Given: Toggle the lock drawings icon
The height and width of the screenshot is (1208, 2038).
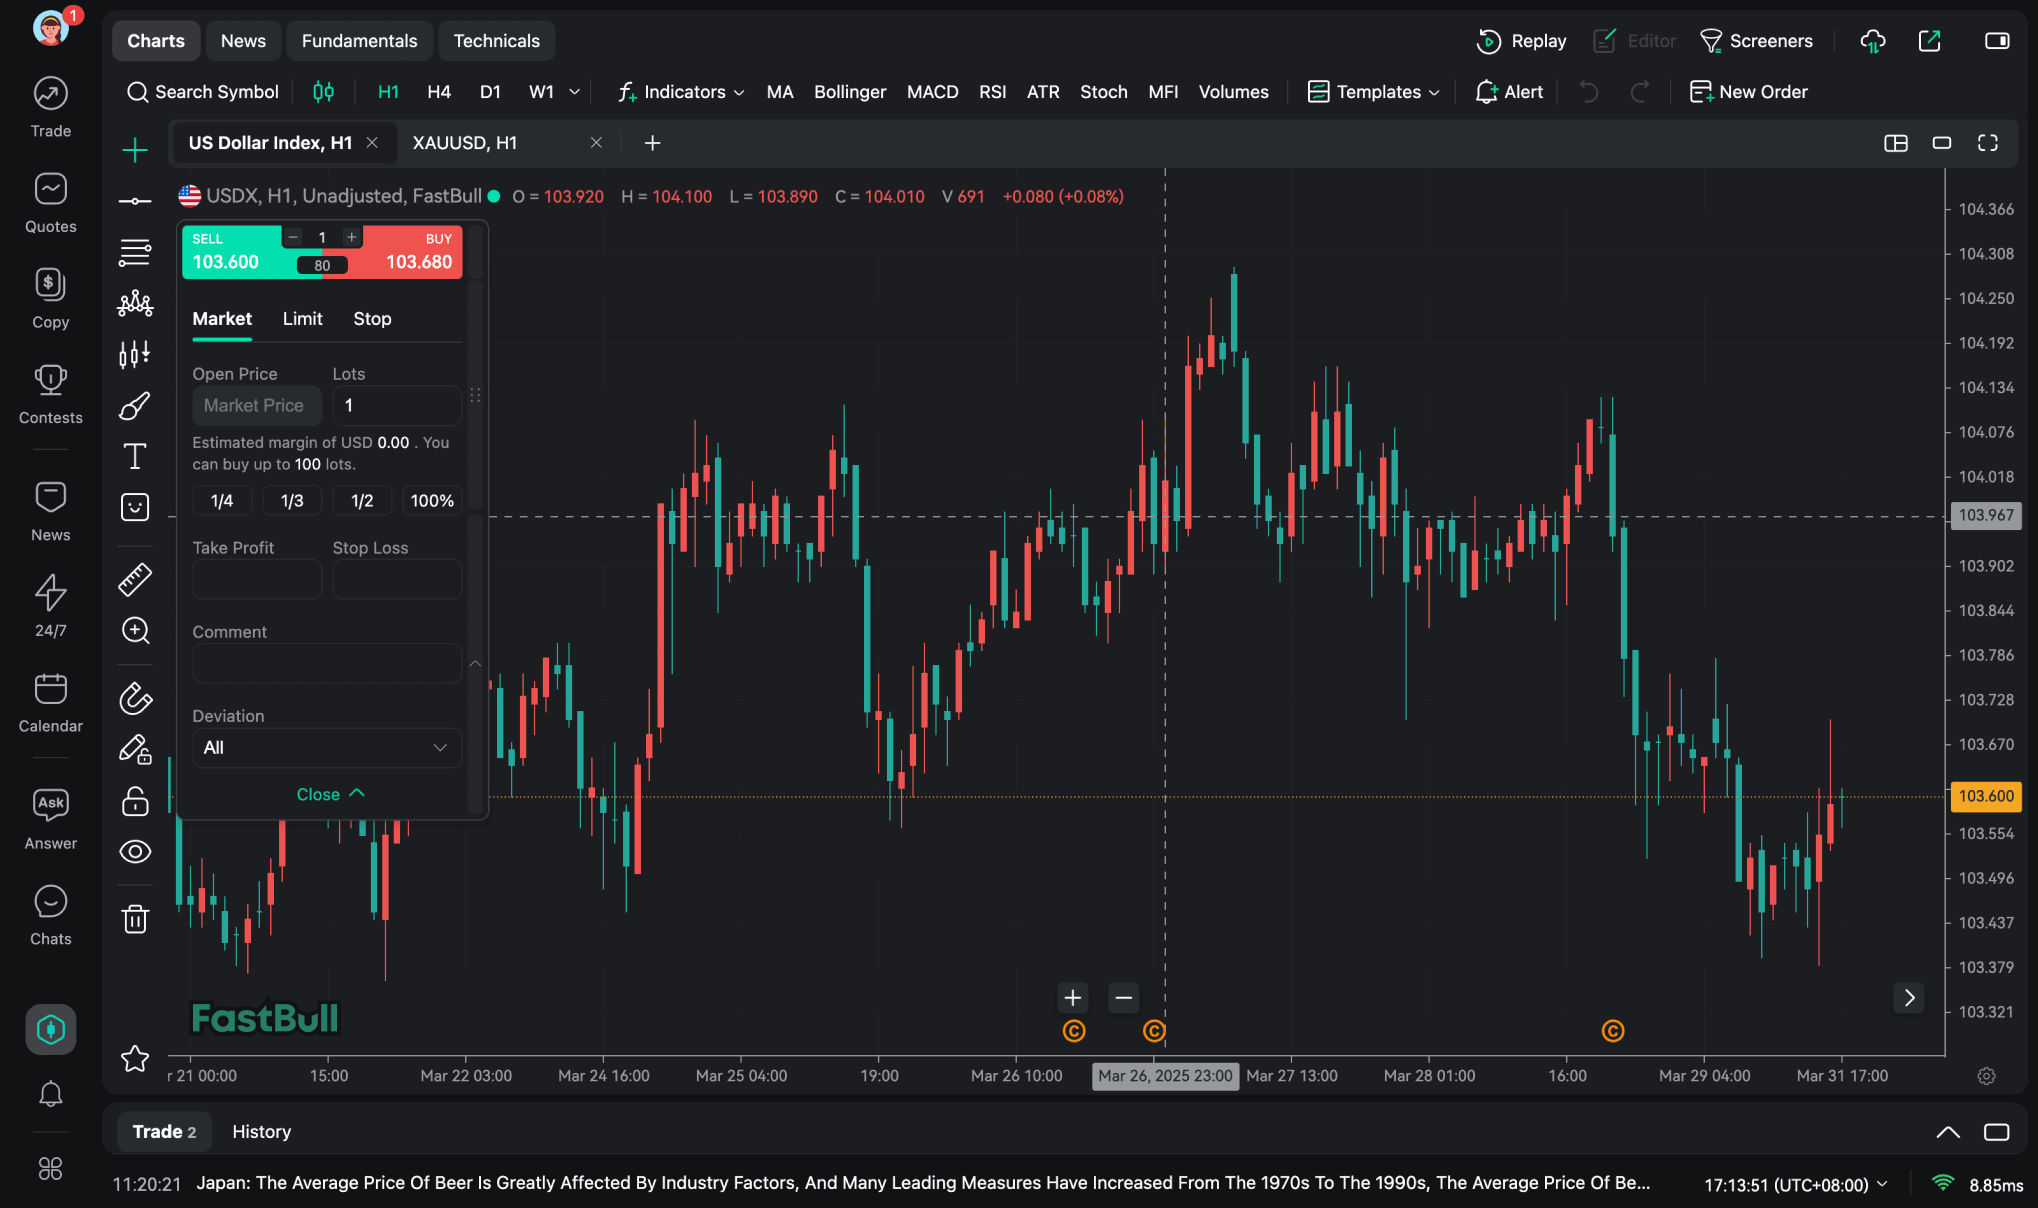Looking at the screenshot, I should (135, 801).
